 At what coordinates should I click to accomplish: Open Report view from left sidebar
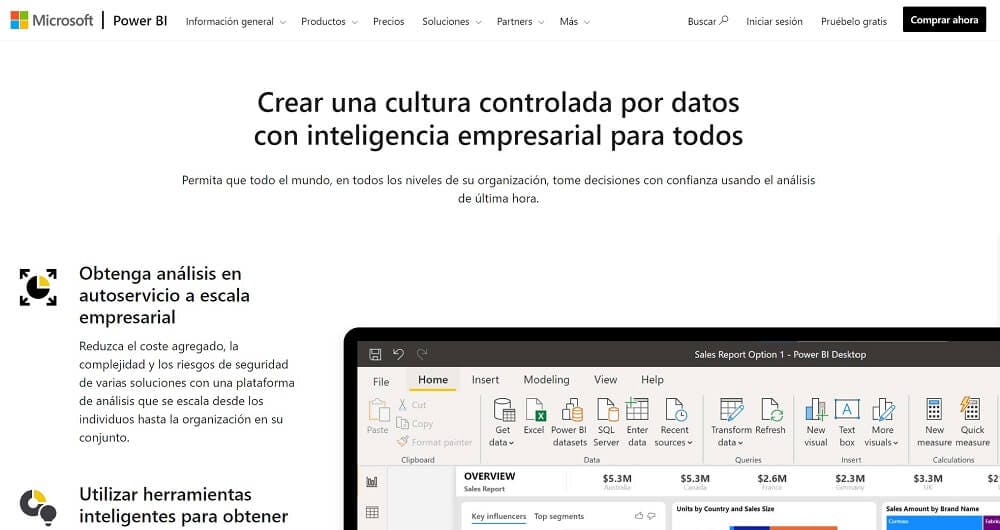coord(372,482)
